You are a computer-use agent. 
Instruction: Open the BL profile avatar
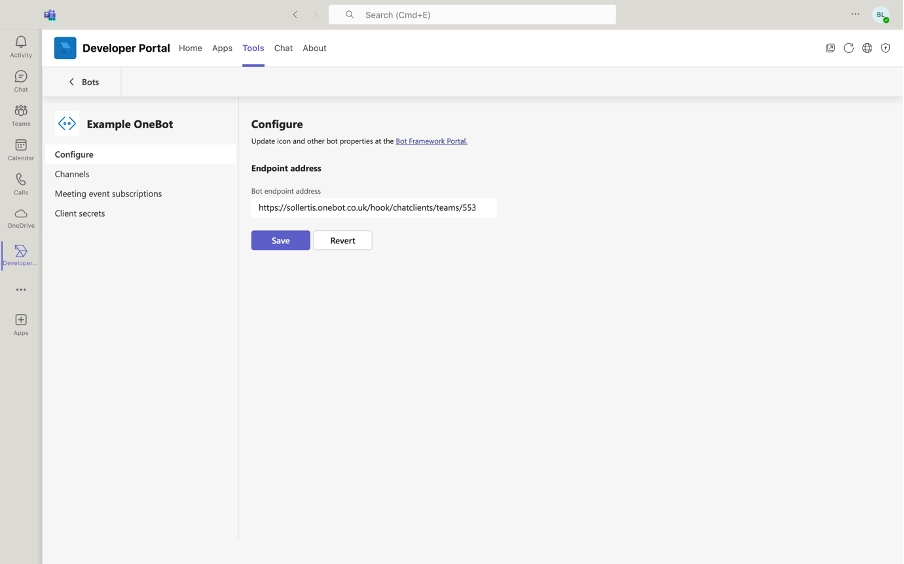pos(880,15)
